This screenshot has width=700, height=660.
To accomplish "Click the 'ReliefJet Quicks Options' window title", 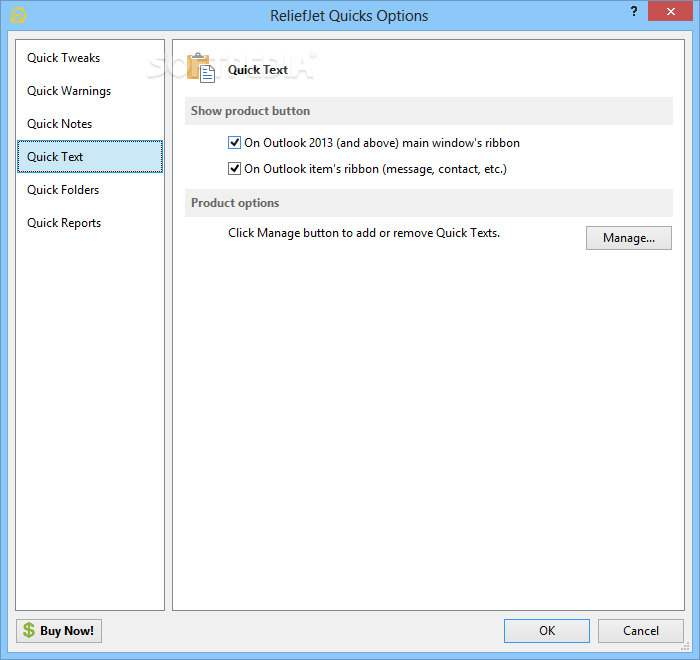I will tap(349, 16).
